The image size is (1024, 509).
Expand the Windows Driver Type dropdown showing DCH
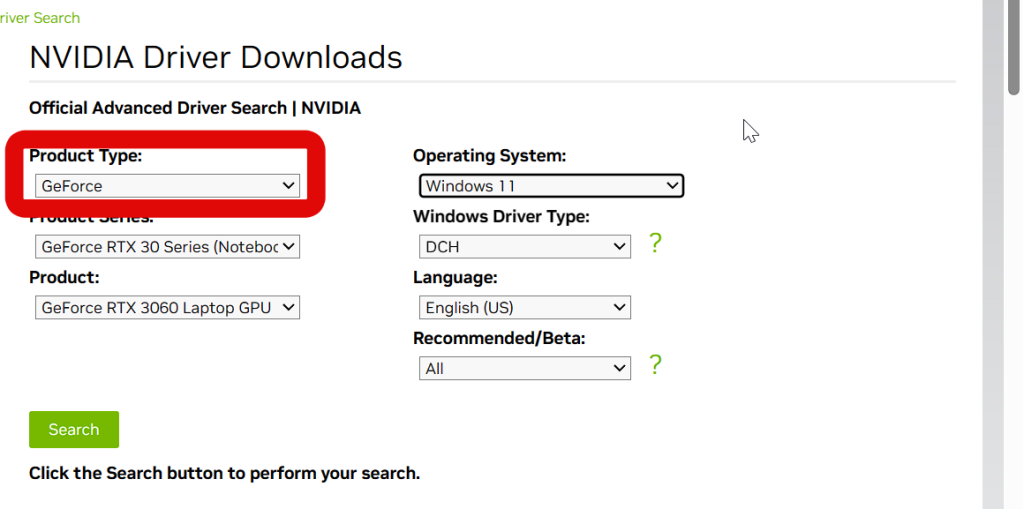525,247
